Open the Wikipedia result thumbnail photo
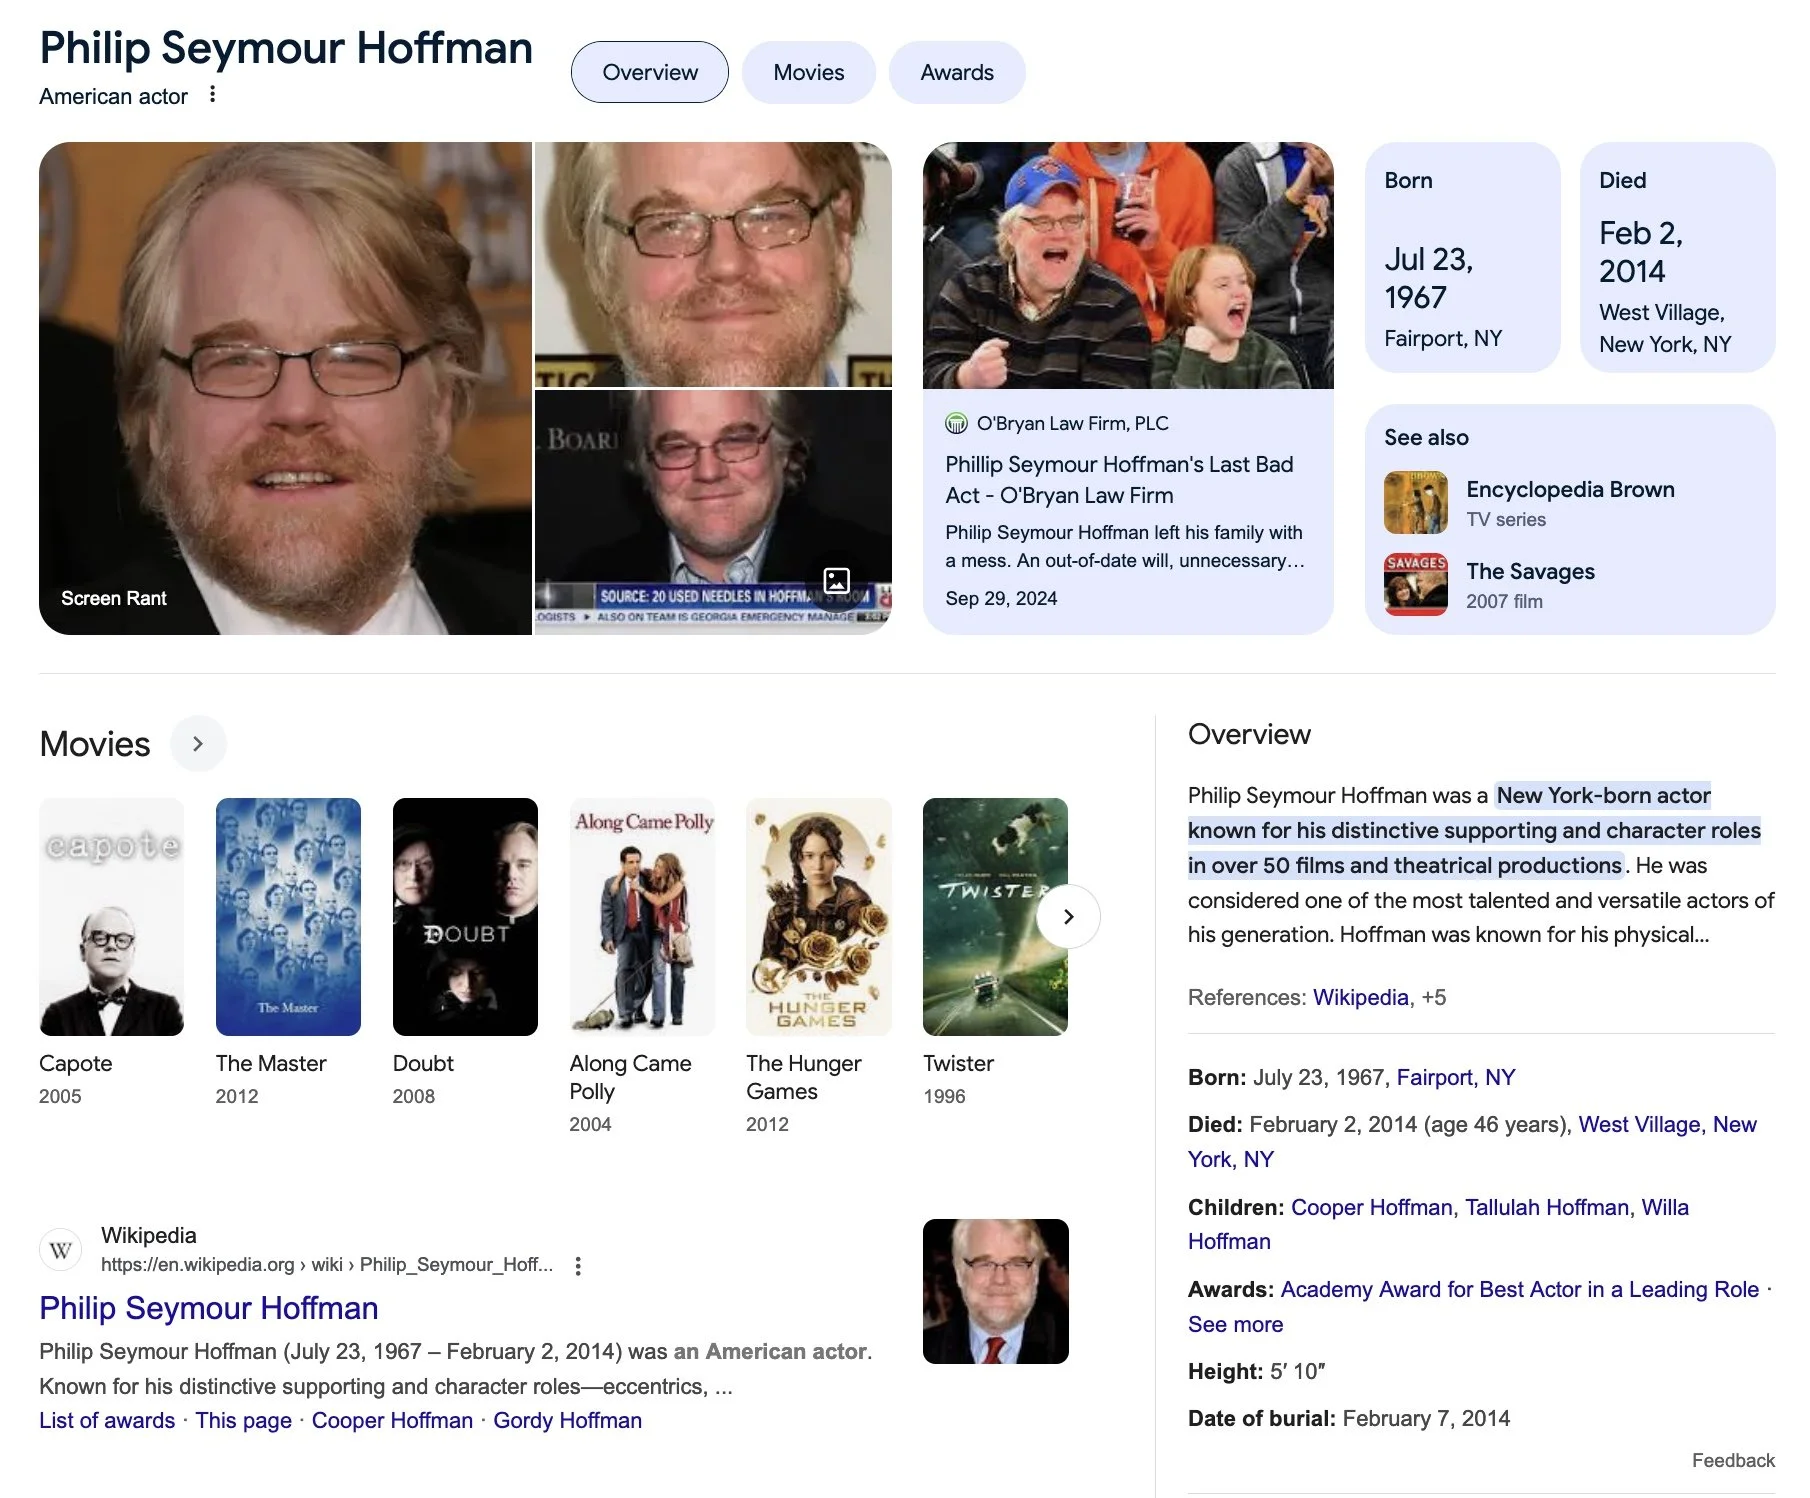 click(x=996, y=1291)
